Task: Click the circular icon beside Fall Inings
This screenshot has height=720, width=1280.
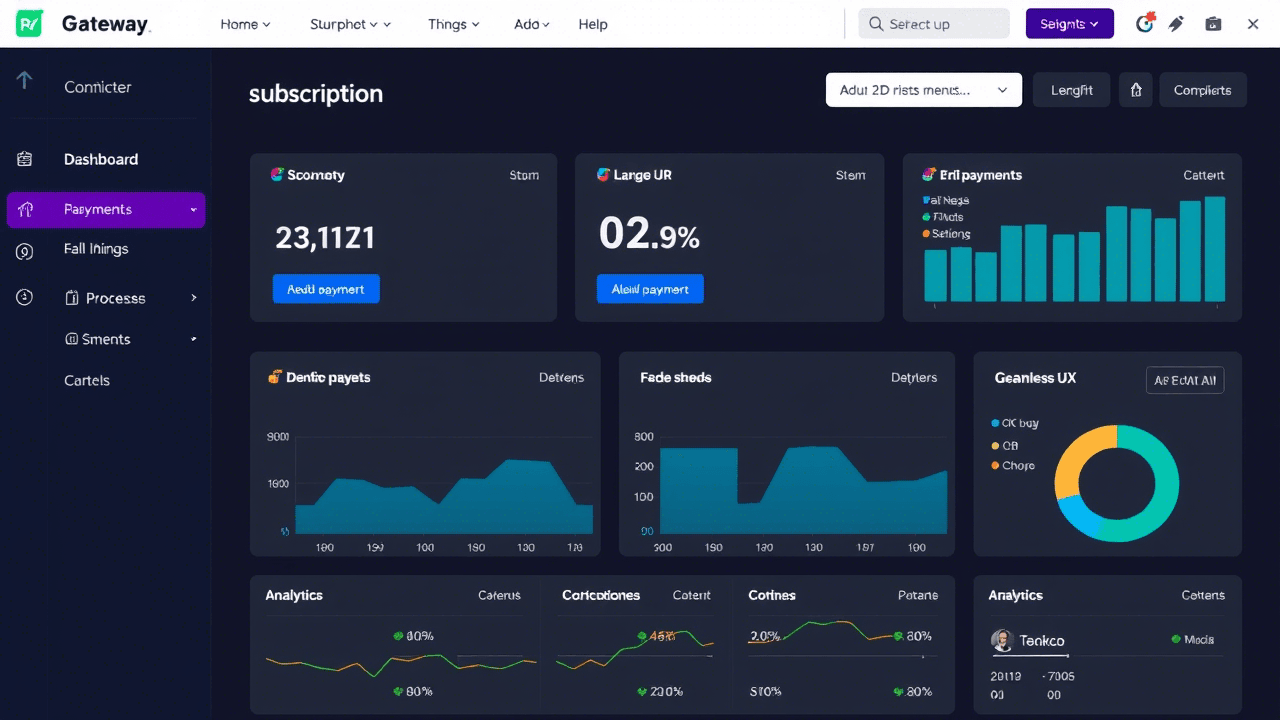Action: click(x=25, y=252)
